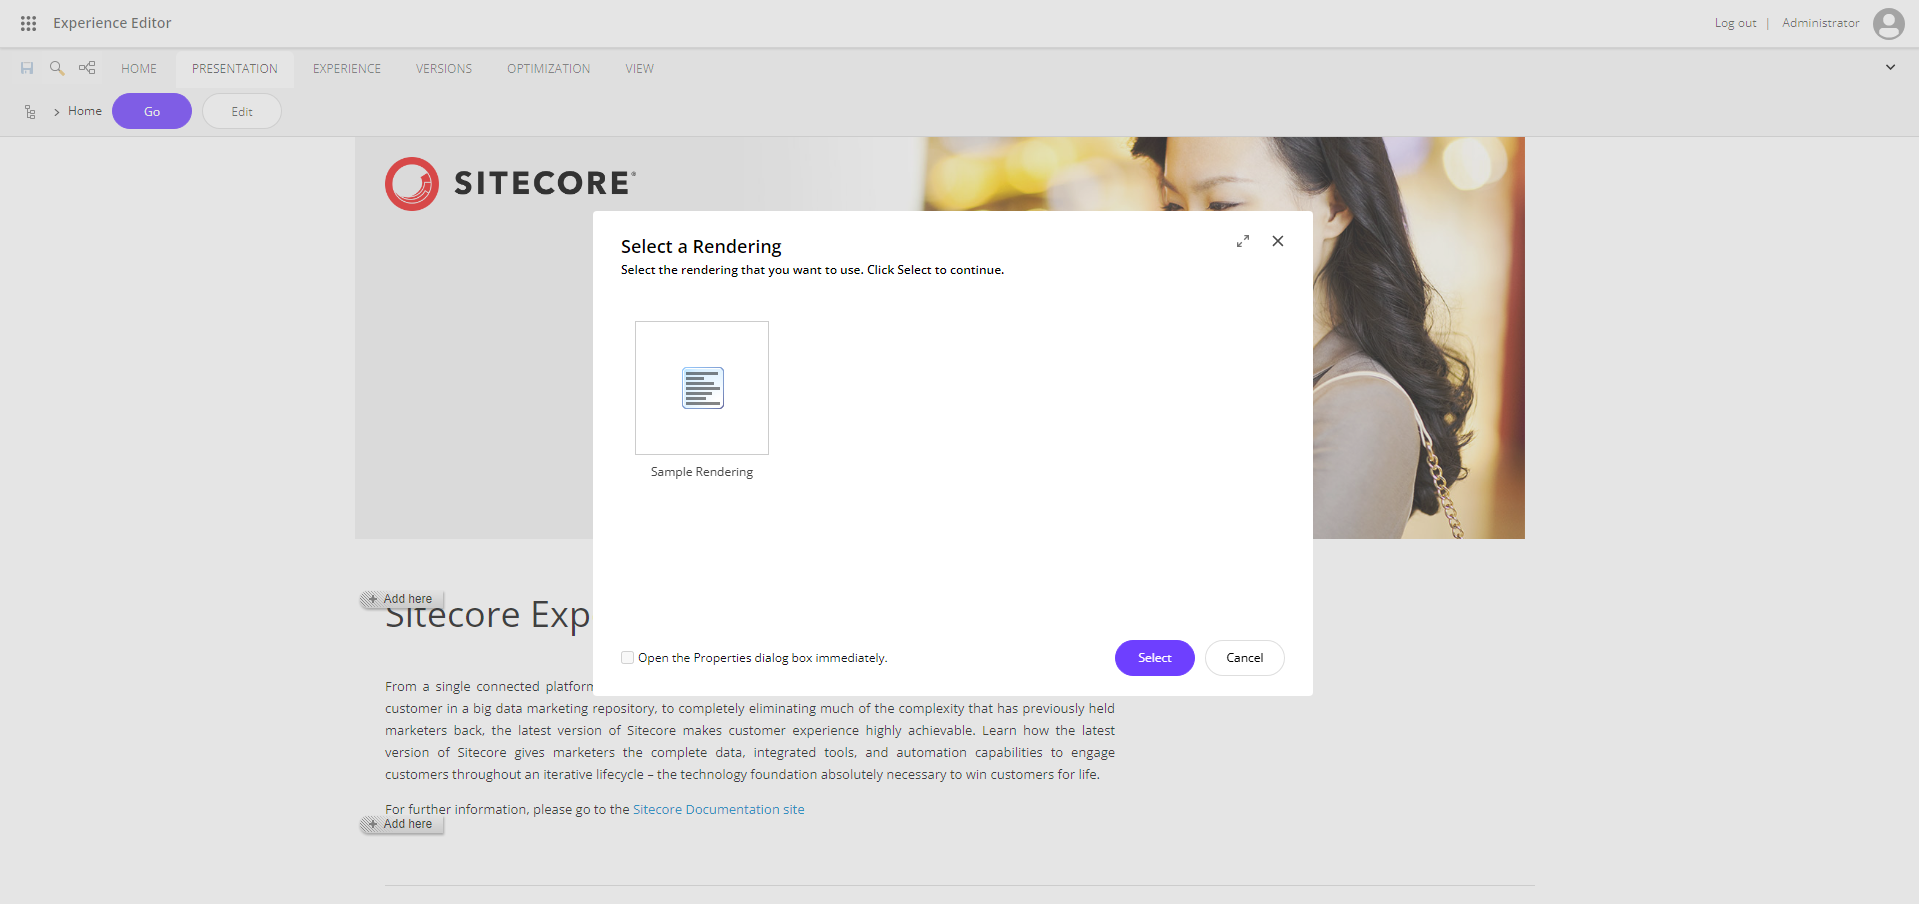Screen dimensions: 1919x904
Task: Click the Save disk icon
Action: click(x=27, y=68)
